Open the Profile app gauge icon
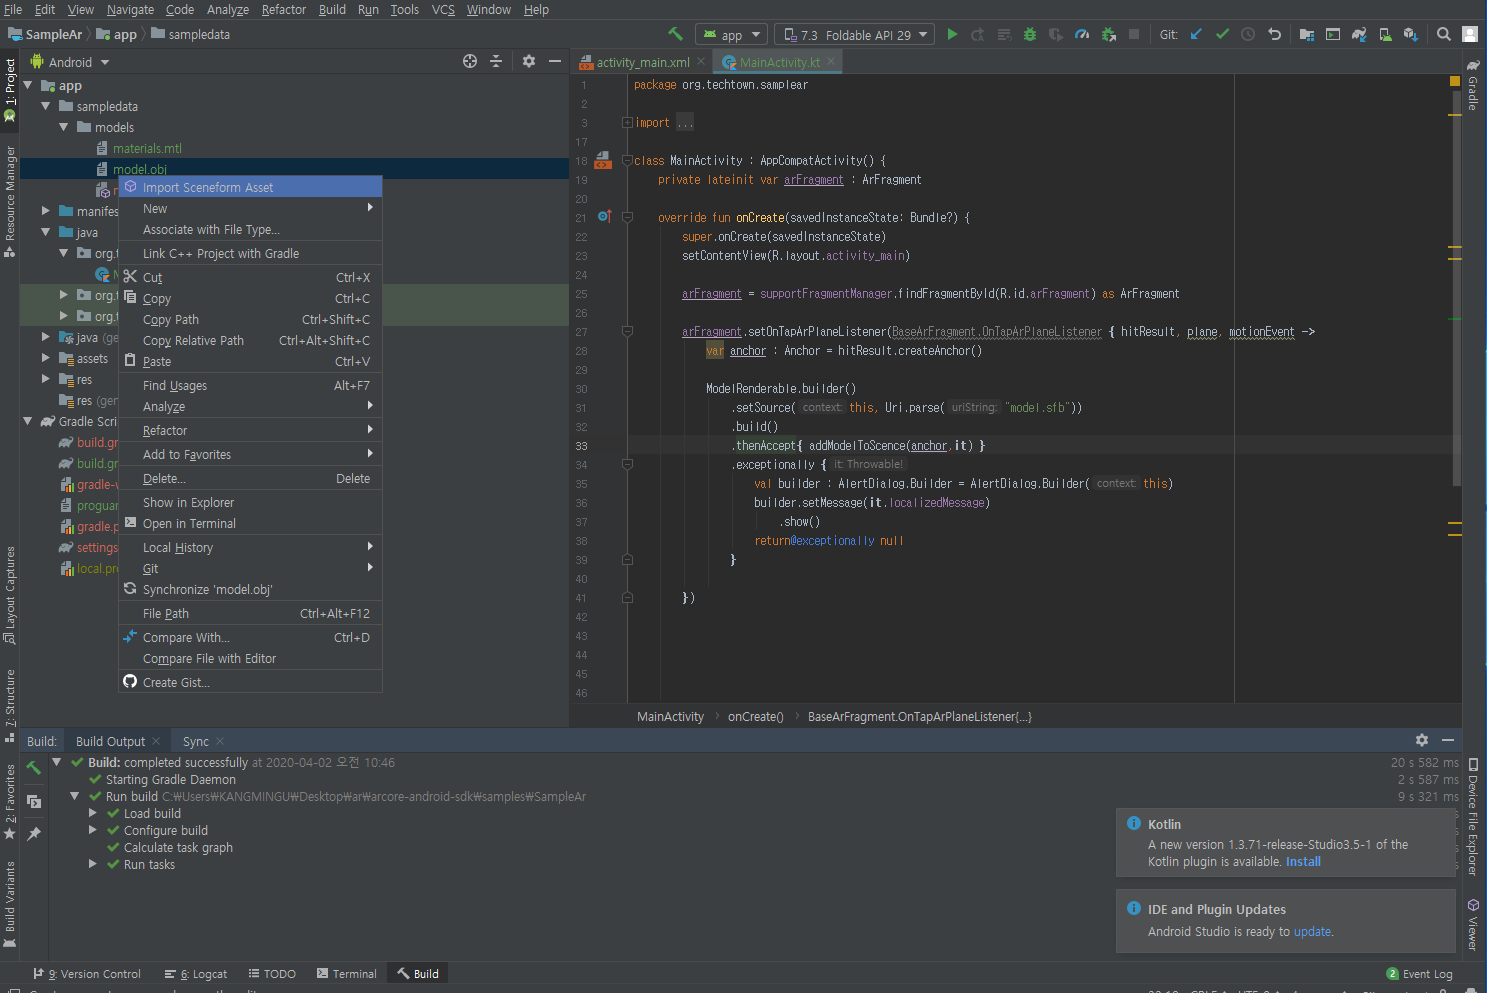This screenshot has width=1487, height=993. point(1082,34)
